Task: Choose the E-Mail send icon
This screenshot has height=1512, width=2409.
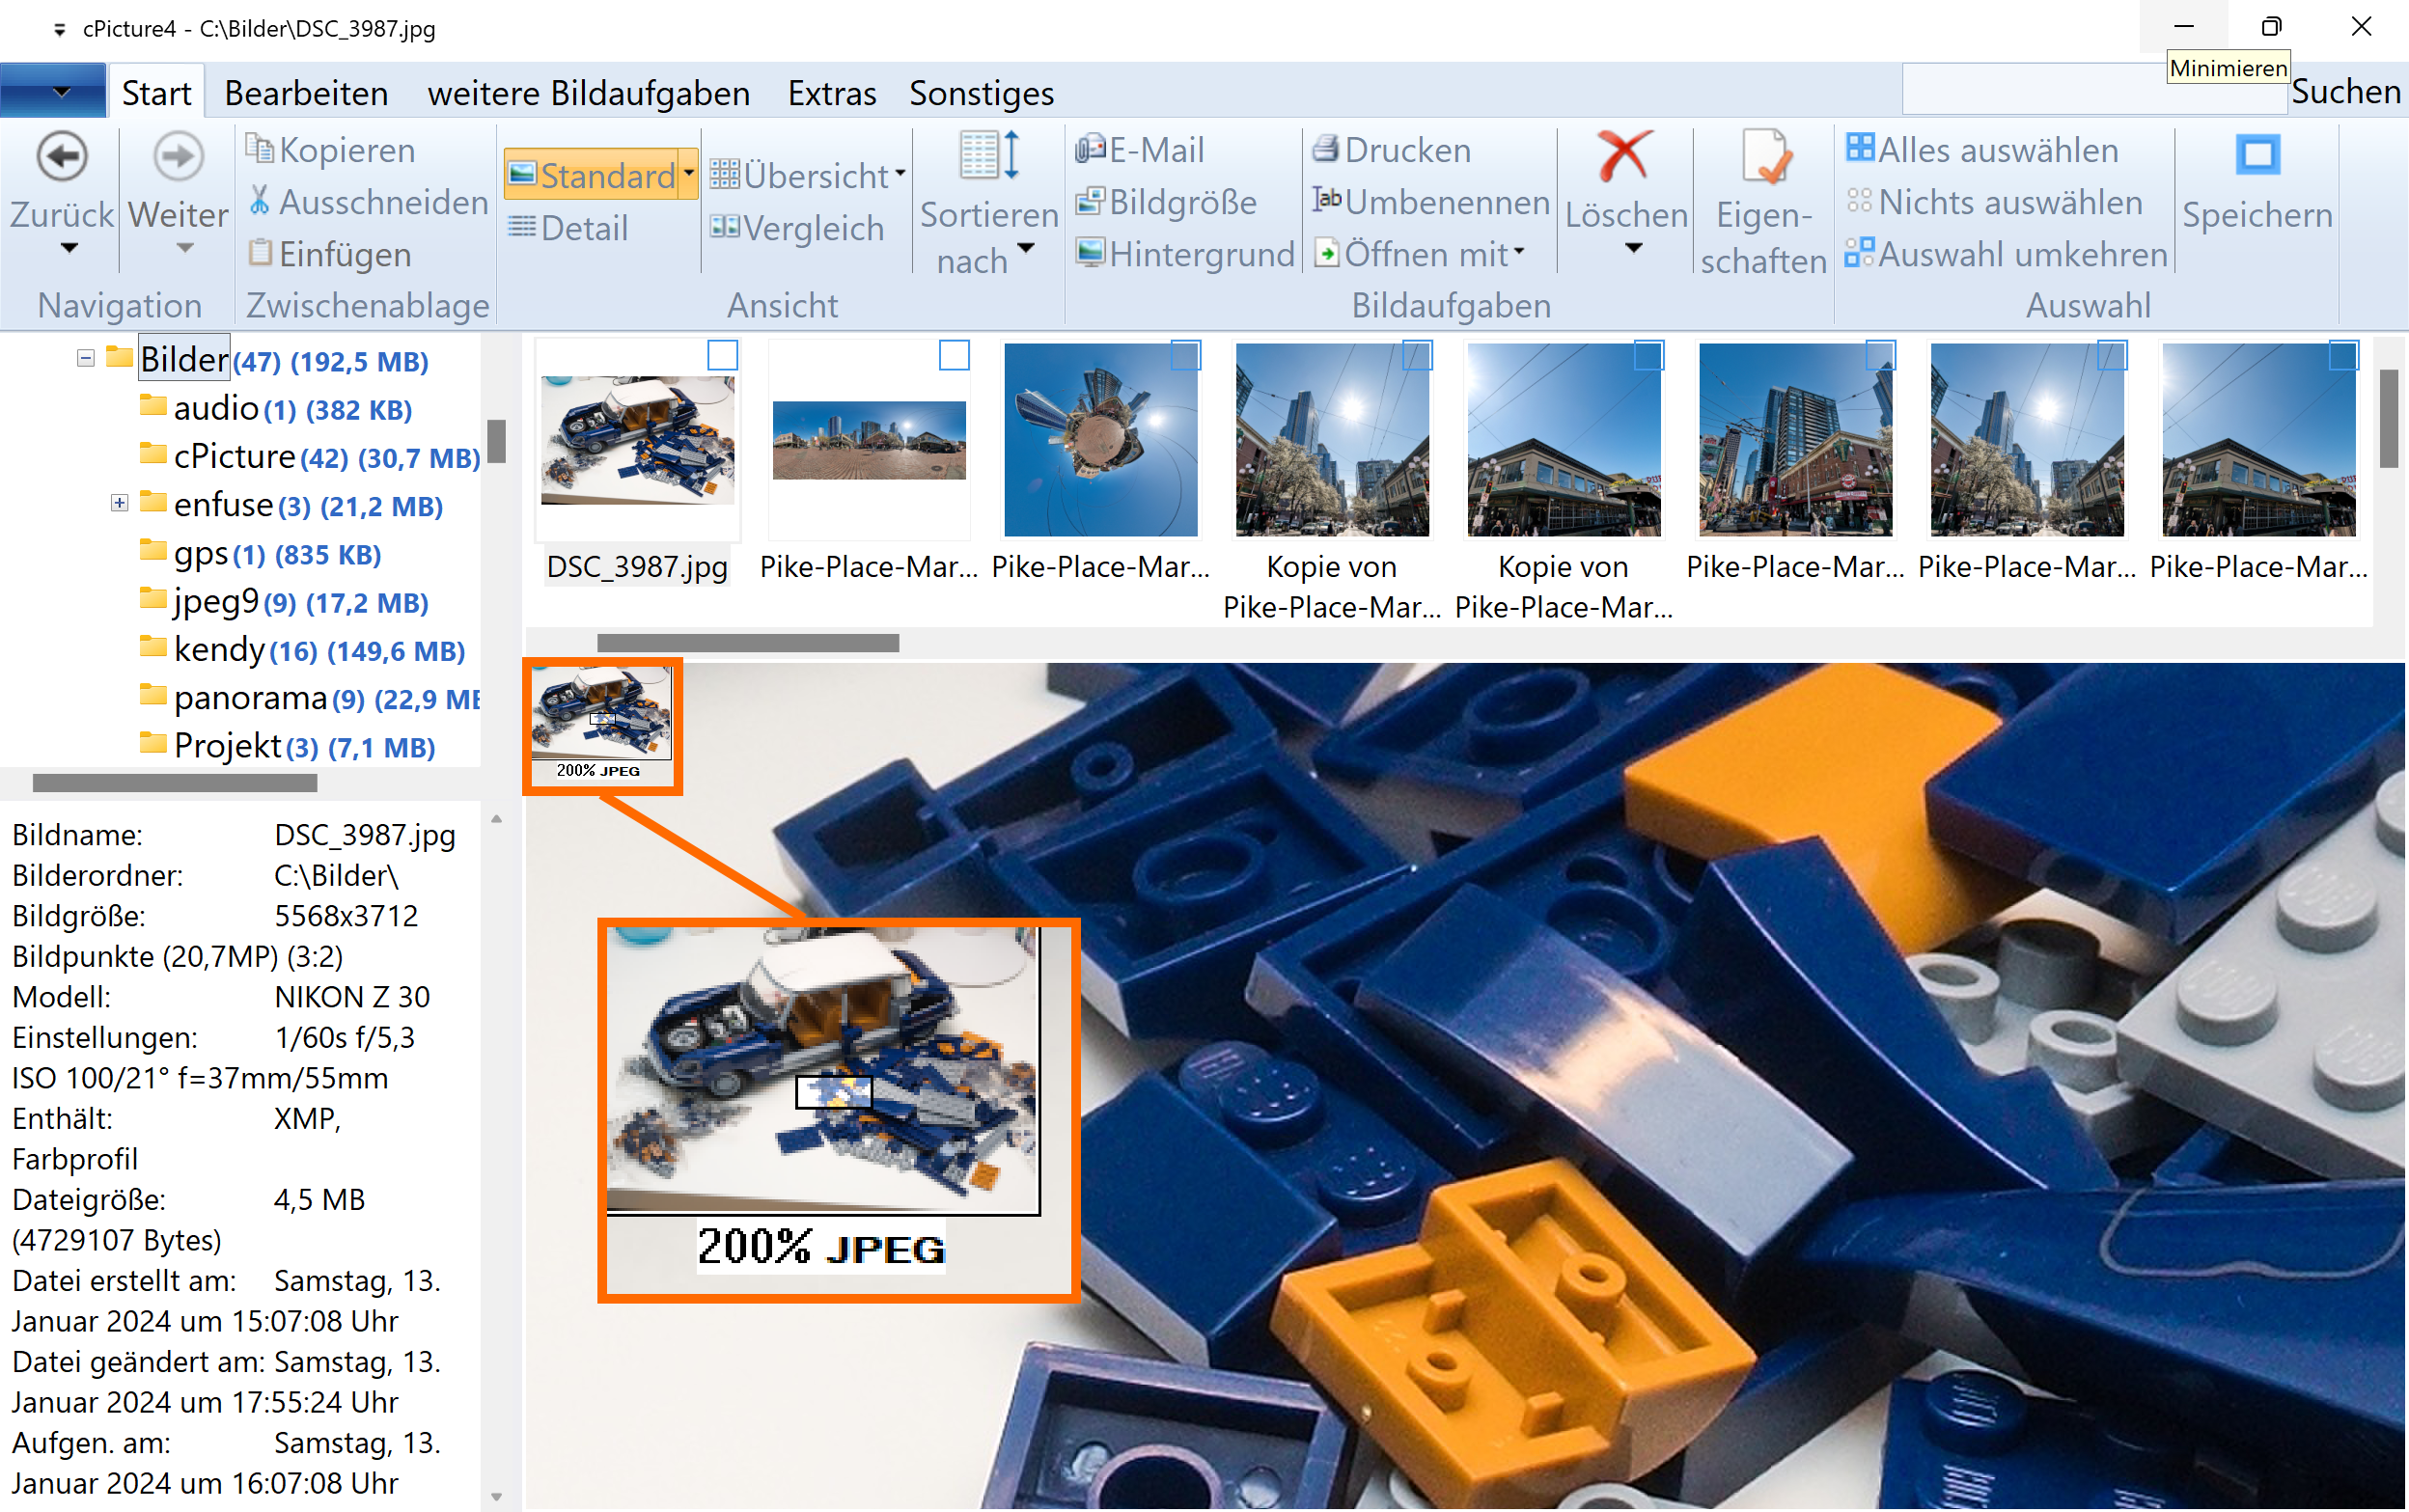Action: (1090, 150)
